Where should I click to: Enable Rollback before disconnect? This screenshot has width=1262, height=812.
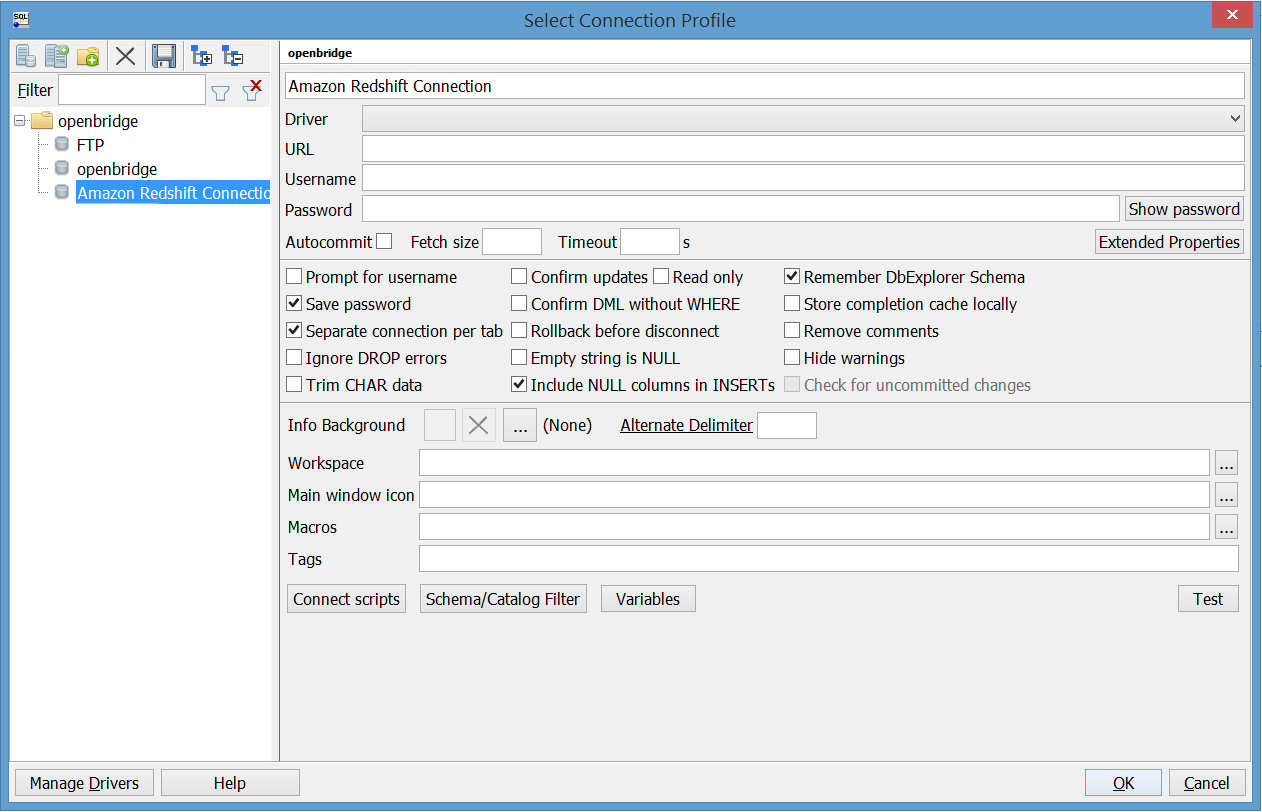tap(519, 331)
